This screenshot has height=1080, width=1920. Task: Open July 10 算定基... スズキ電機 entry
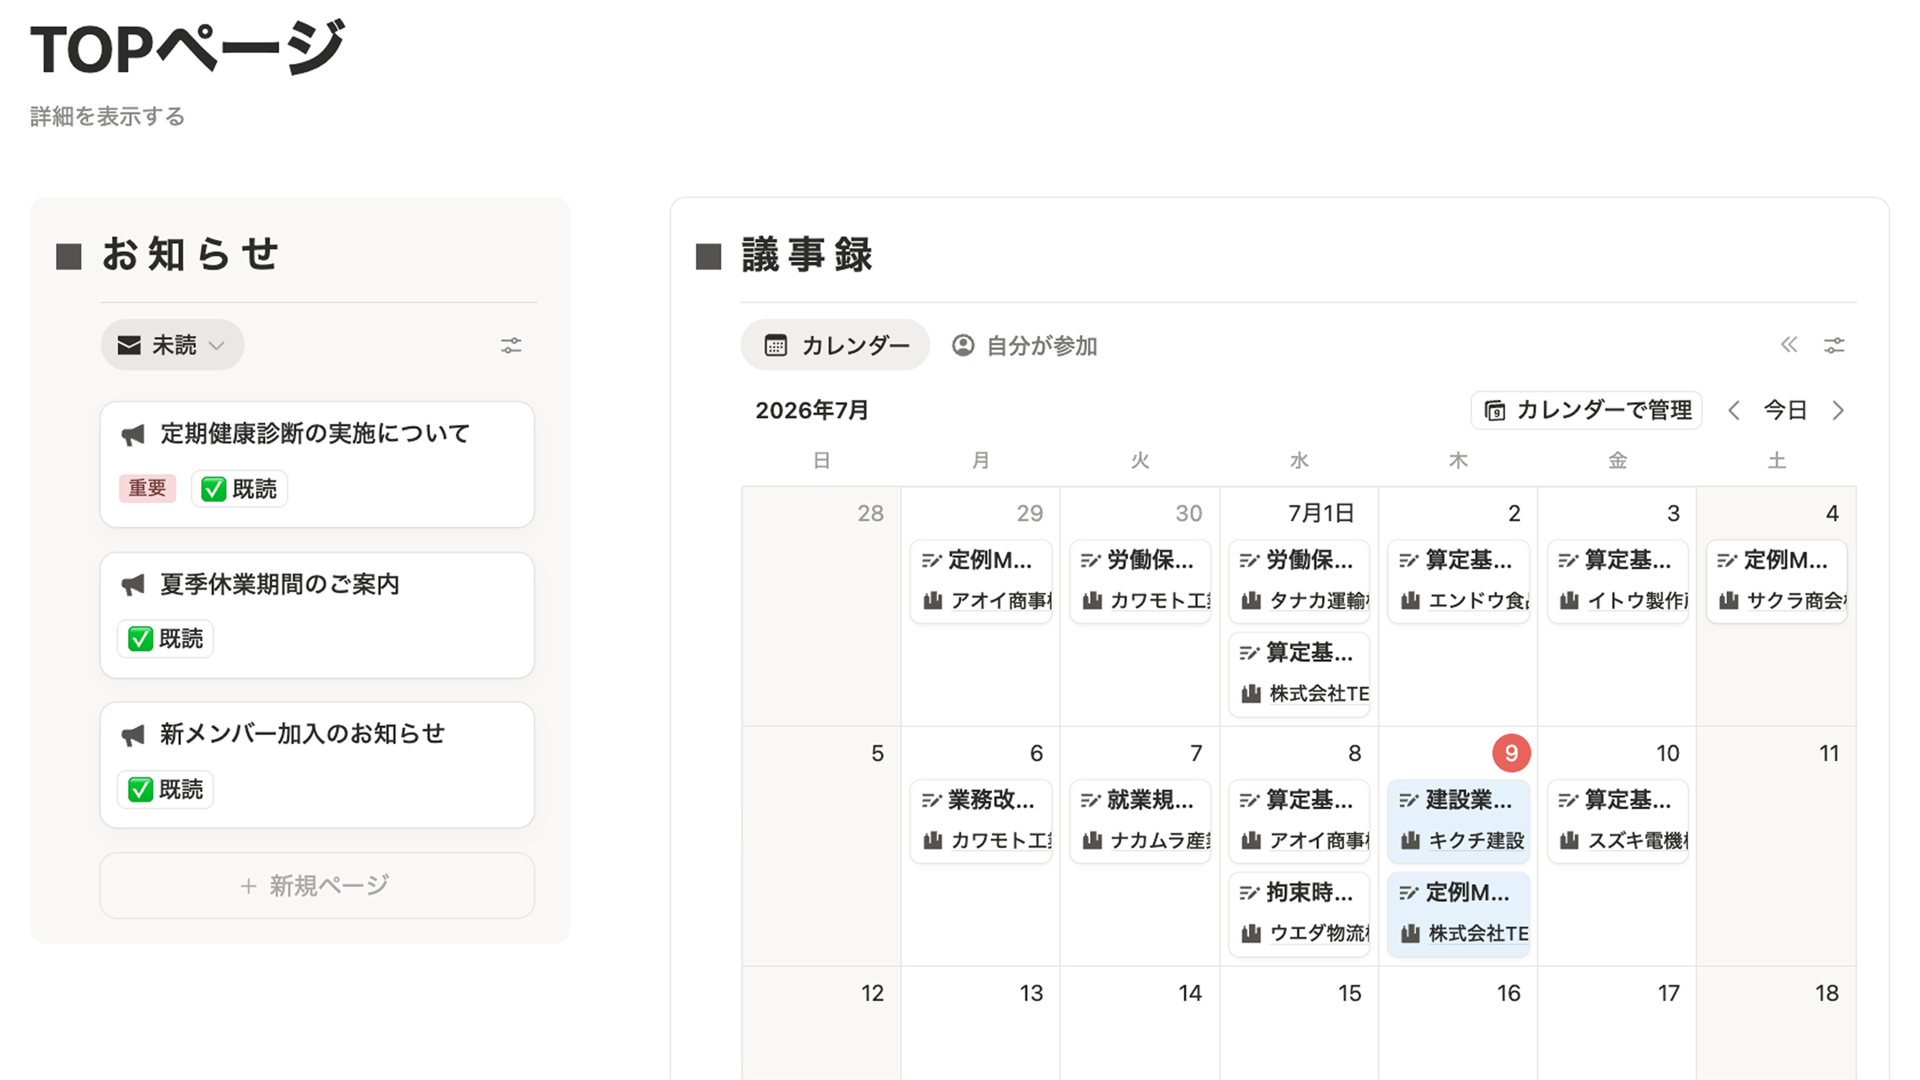tap(1618, 821)
